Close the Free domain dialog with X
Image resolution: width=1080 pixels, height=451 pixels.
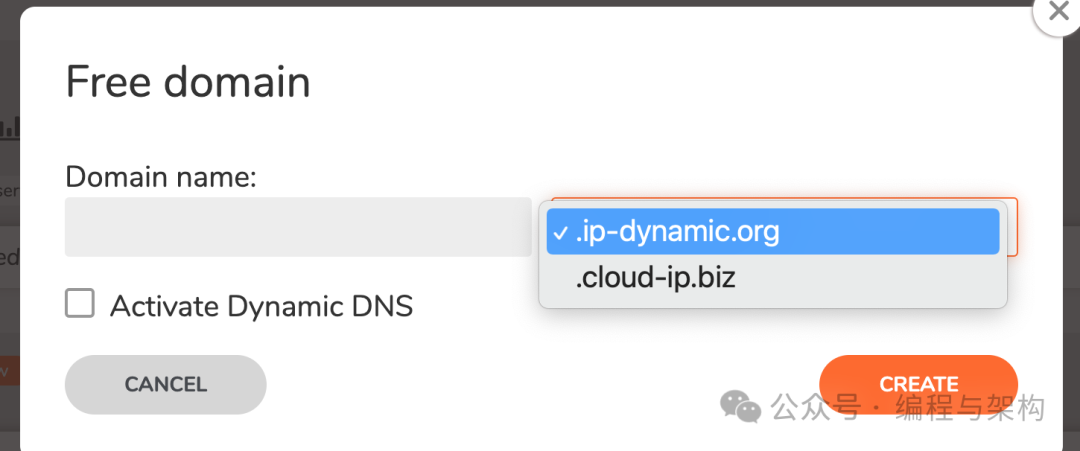1058,14
